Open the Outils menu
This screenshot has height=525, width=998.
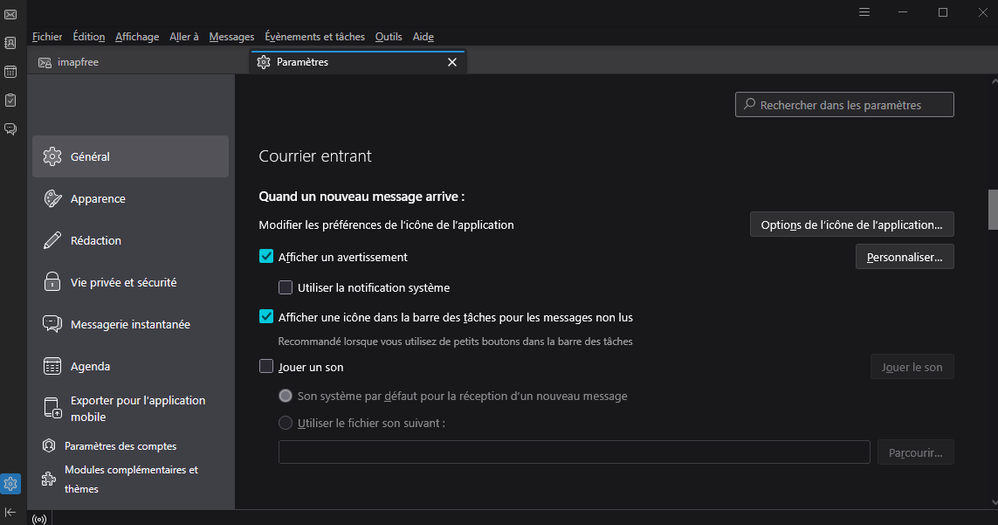pyautogui.click(x=388, y=37)
